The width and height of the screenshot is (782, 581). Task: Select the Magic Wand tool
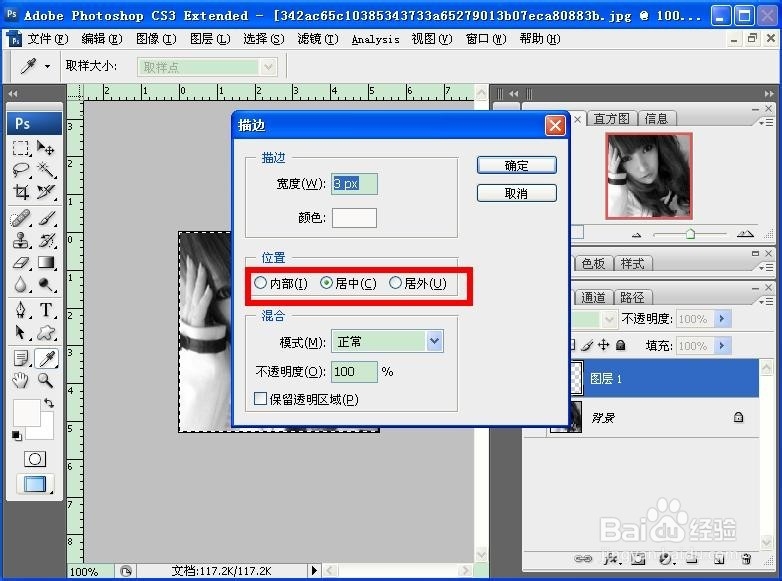(46, 170)
